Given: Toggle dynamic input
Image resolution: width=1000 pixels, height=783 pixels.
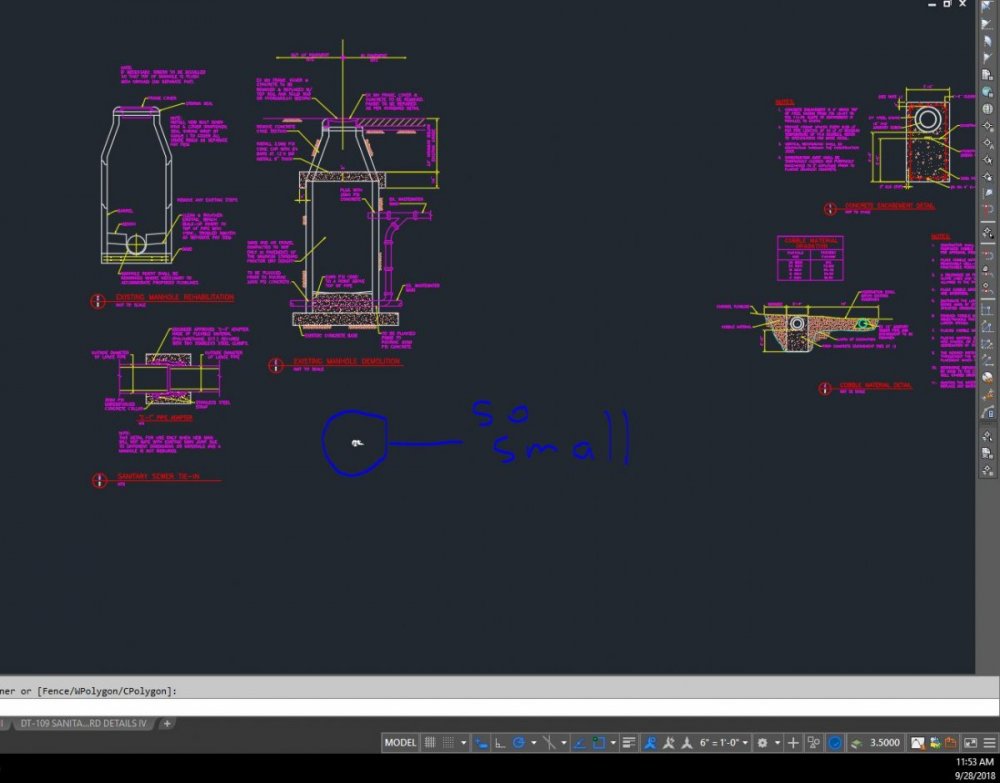Looking at the screenshot, I should coord(482,742).
